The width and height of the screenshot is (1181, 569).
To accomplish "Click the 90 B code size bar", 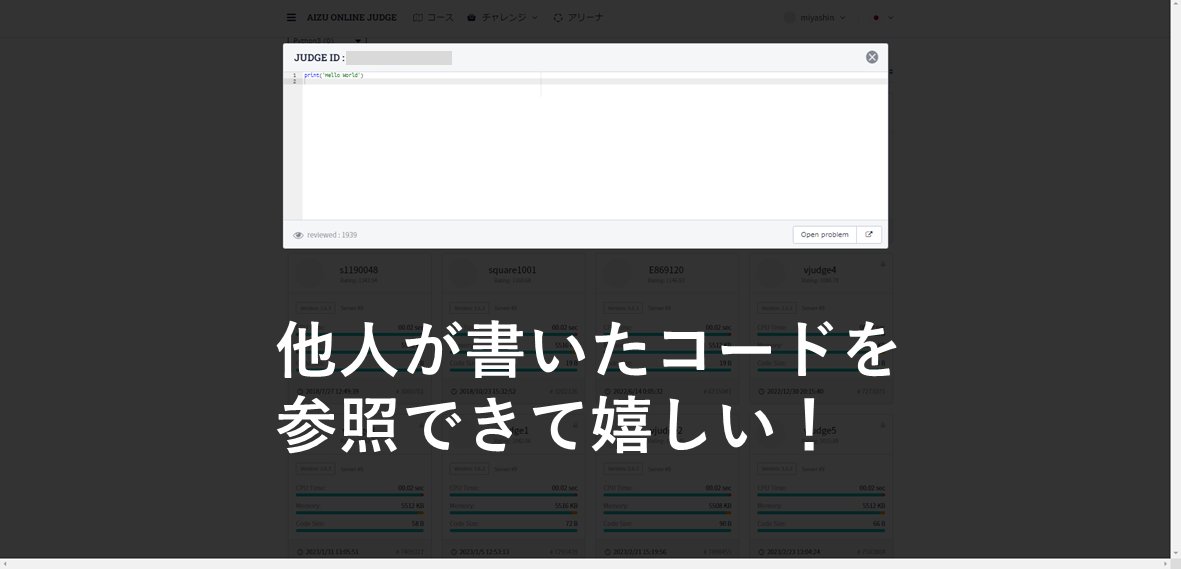I will click(667, 530).
